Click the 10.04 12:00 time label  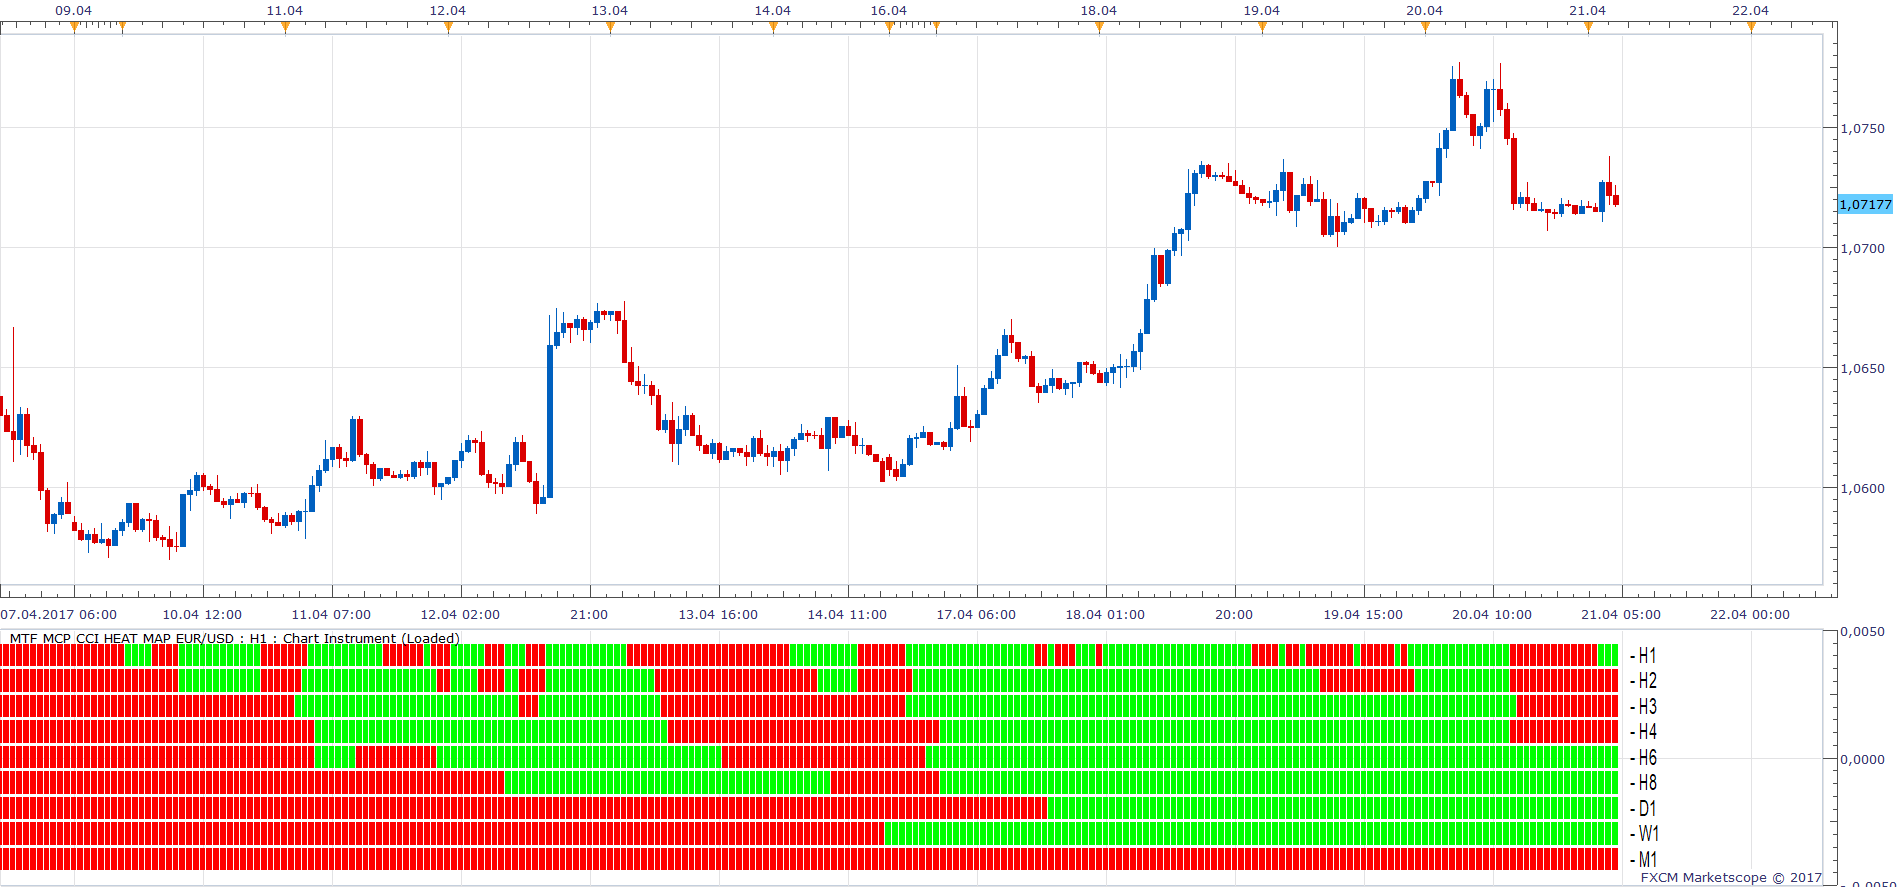point(203,614)
